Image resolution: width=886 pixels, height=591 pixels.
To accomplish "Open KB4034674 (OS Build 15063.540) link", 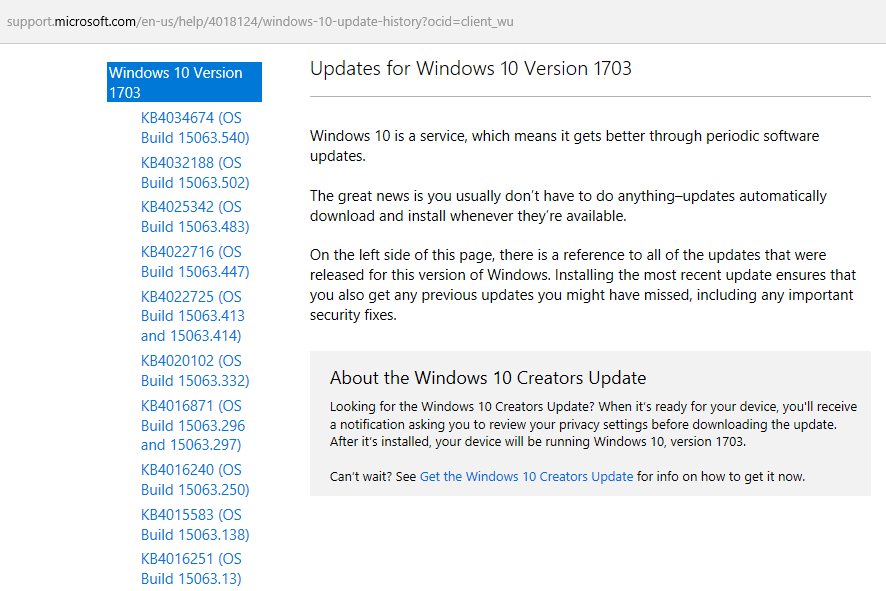I will (195, 128).
